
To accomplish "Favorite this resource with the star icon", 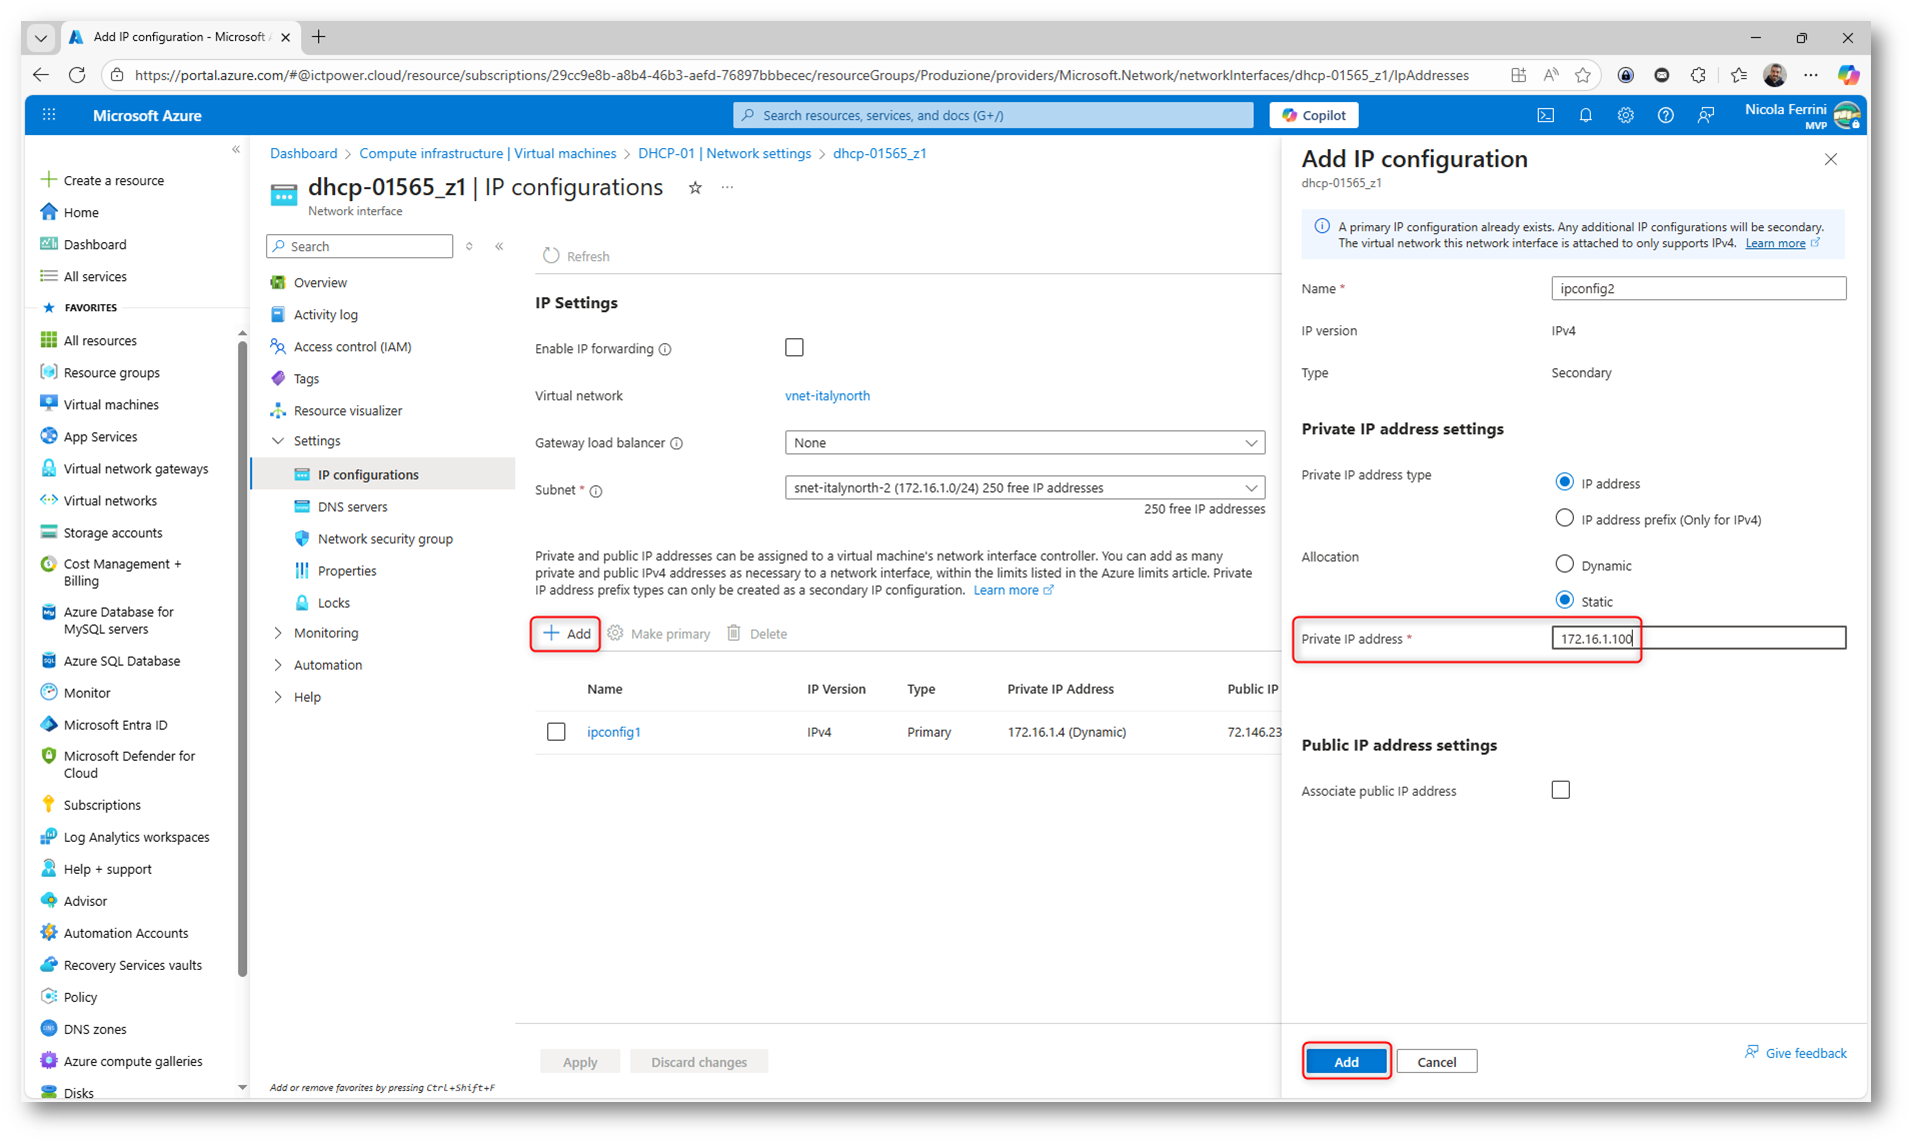I will point(695,188).
